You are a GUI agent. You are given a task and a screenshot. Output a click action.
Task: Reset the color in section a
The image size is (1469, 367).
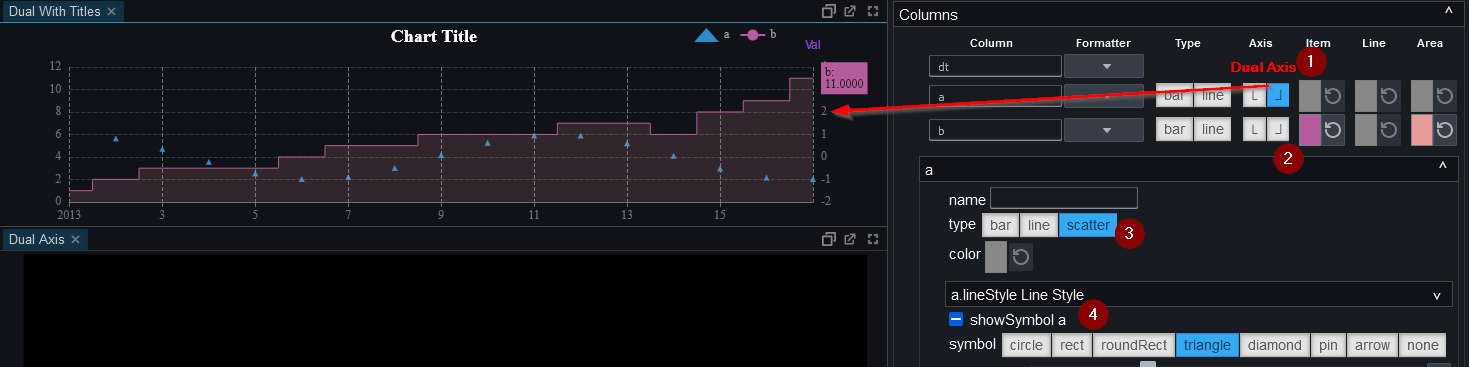(1021, 257)
